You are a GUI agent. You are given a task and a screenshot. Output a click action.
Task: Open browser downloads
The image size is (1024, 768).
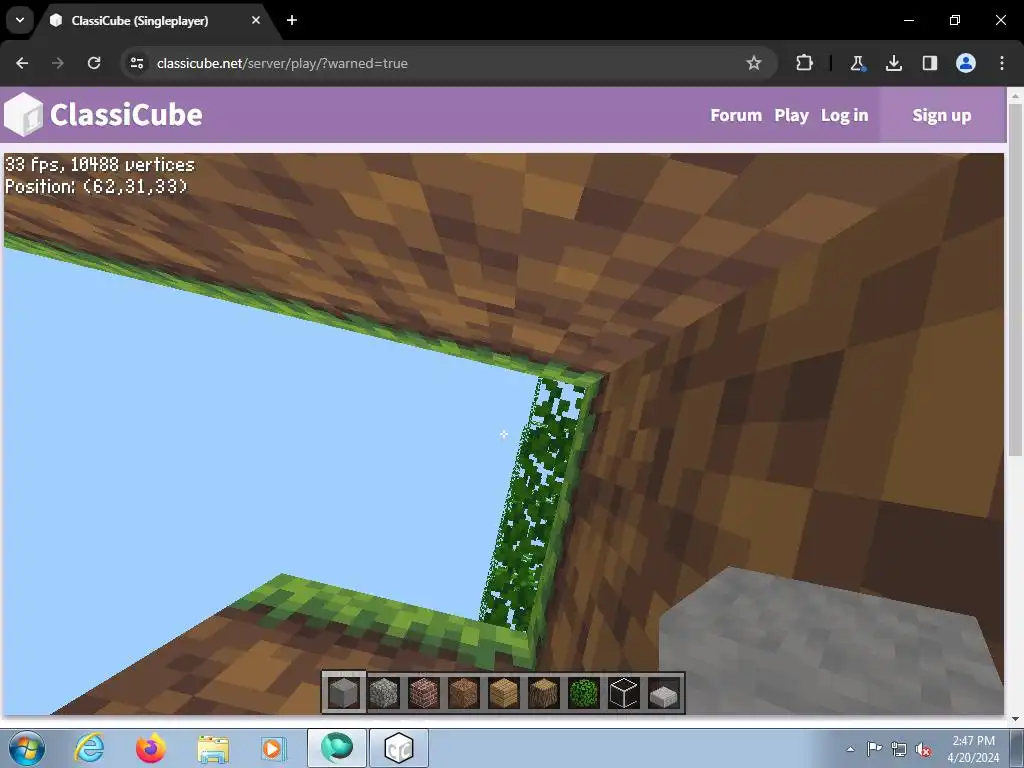(893, 63)
